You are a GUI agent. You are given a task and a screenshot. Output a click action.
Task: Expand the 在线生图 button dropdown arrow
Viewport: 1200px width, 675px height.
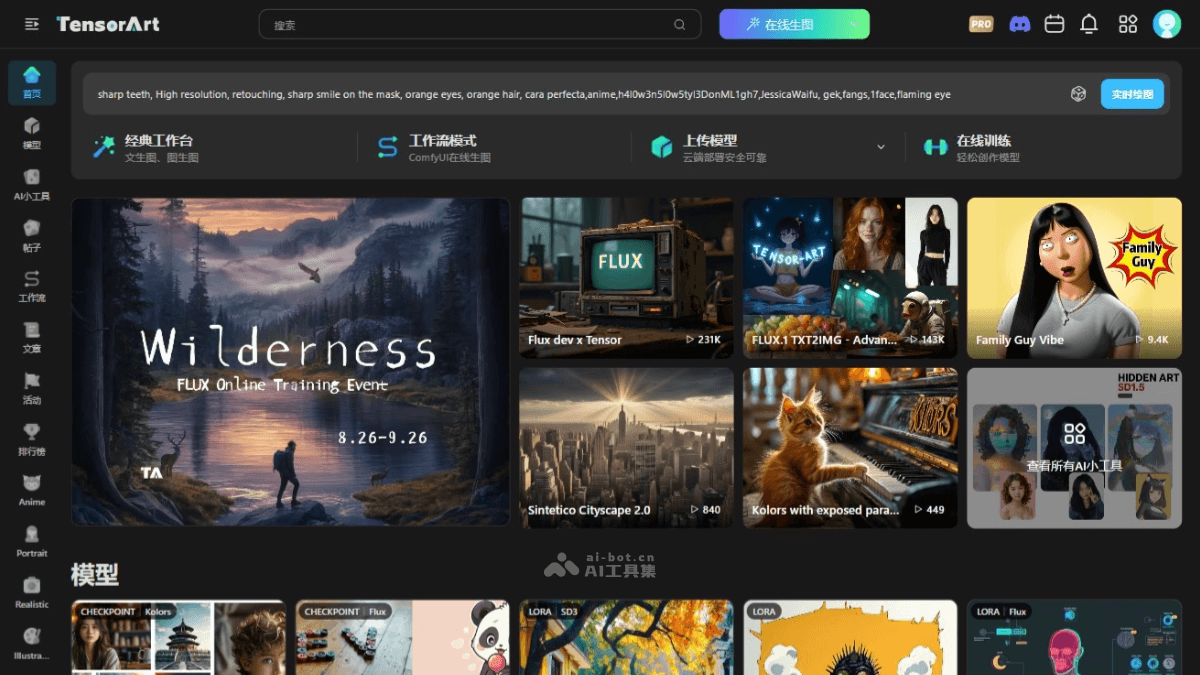pos(853,25)
